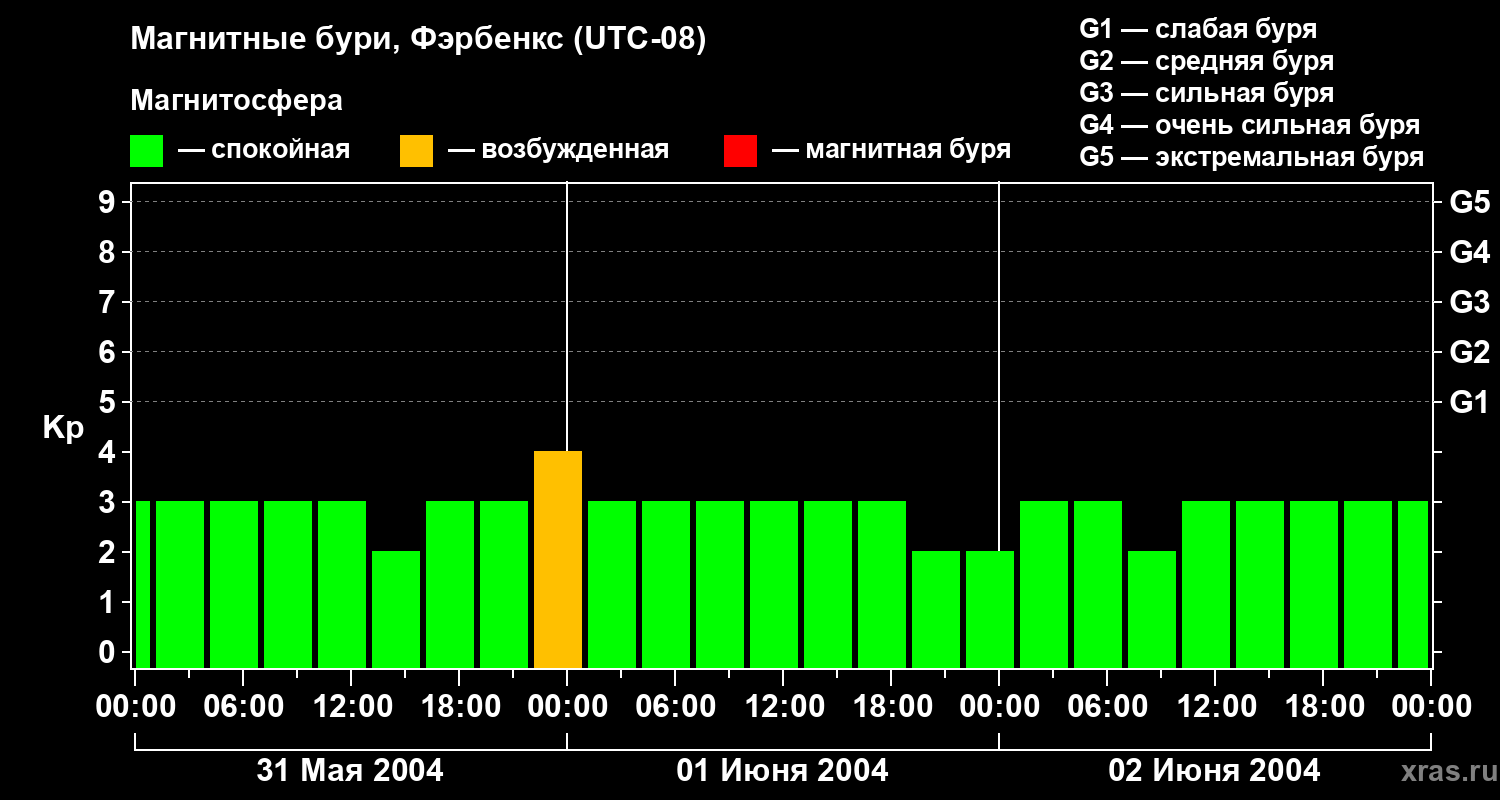Click 'G5 — экстремальная буря' legend line
This screenshot has width=1500, height=800.
pos(1252,157)
